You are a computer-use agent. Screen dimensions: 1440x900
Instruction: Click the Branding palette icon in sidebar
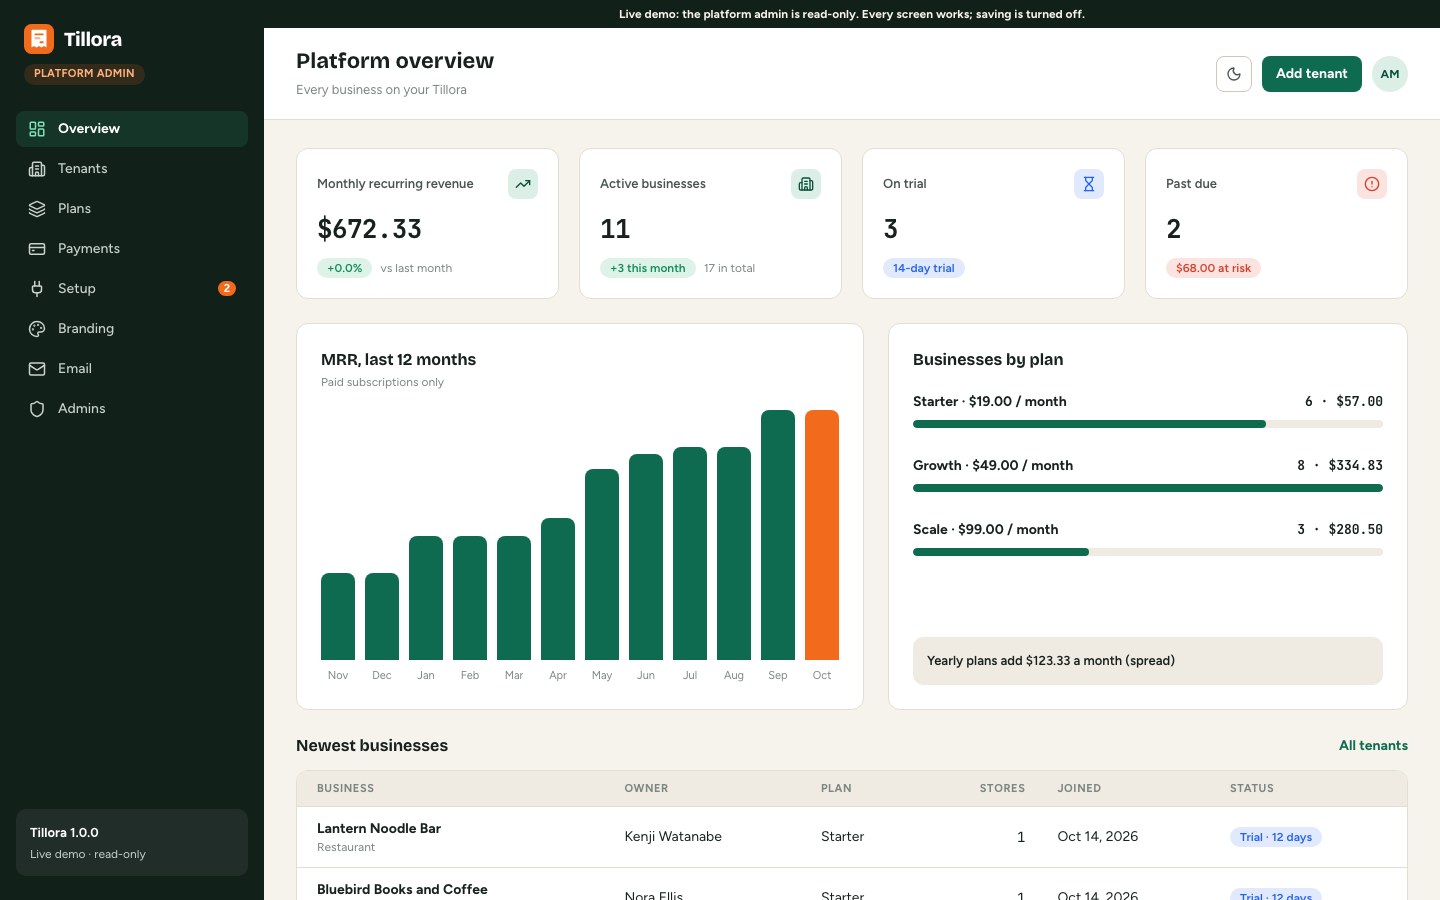click(37, 329)
